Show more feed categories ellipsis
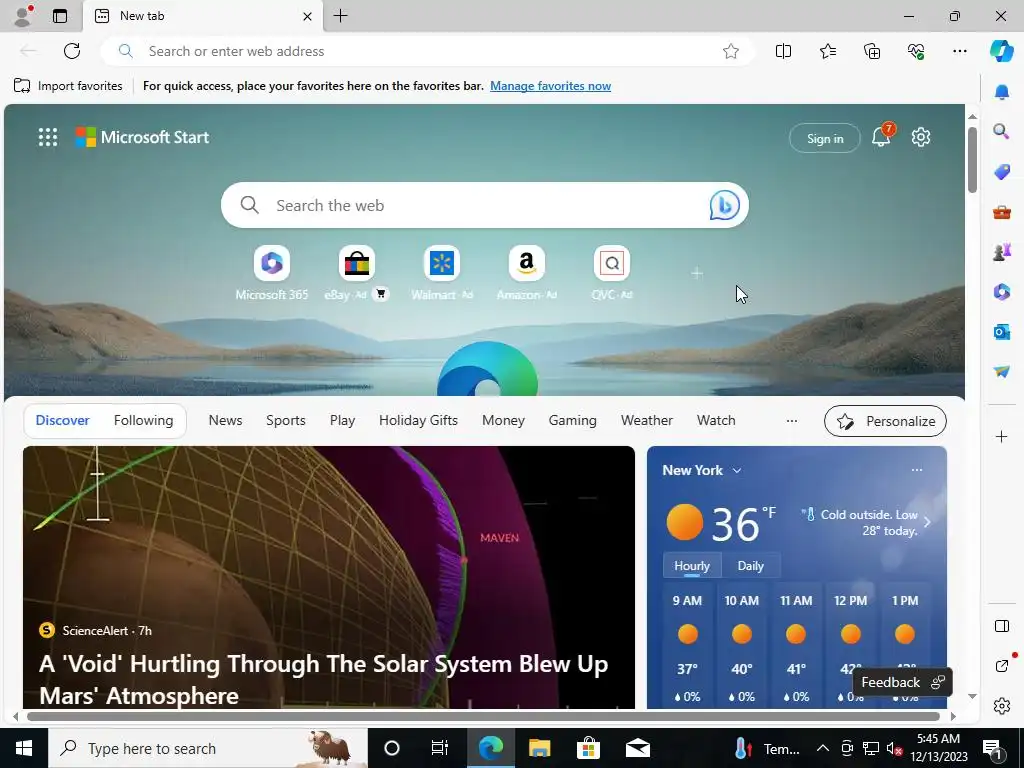This screenshot has height=768, width=1024. click(792, 421)
